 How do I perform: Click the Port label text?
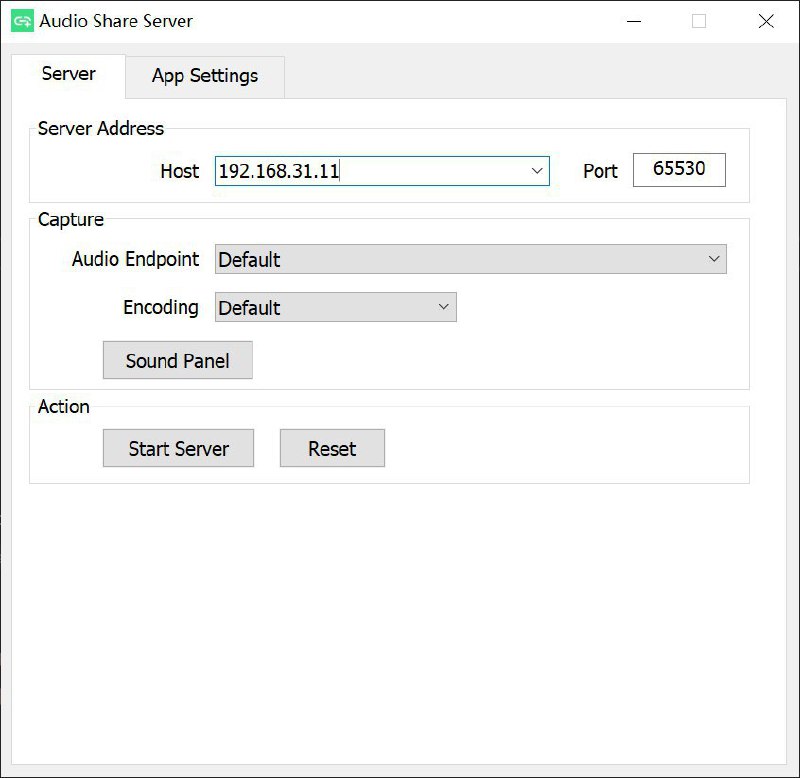coord(600,171)
